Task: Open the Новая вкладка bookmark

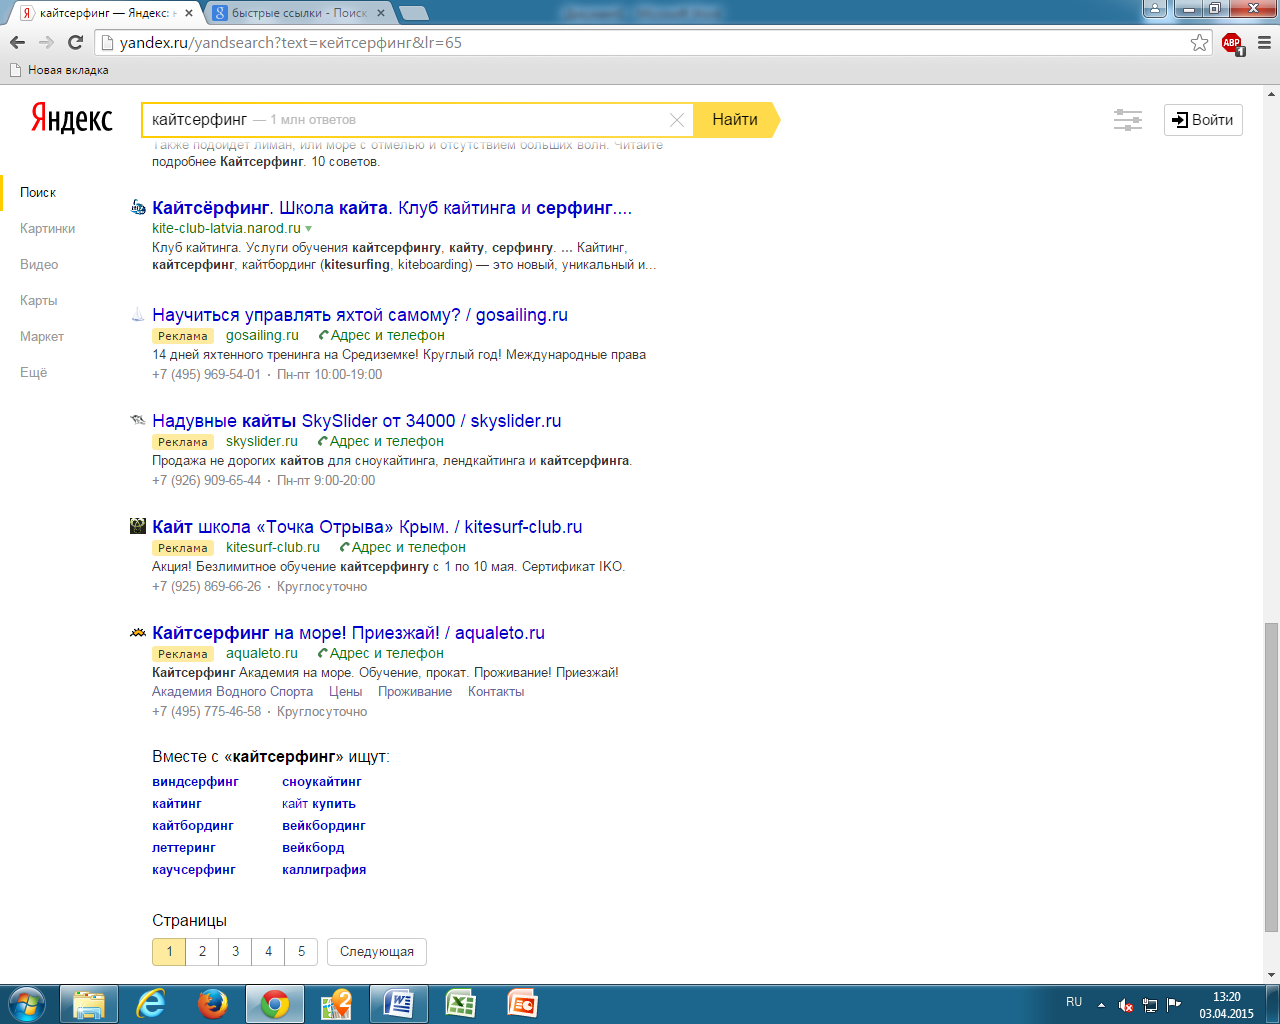Action: coord(59,70)
